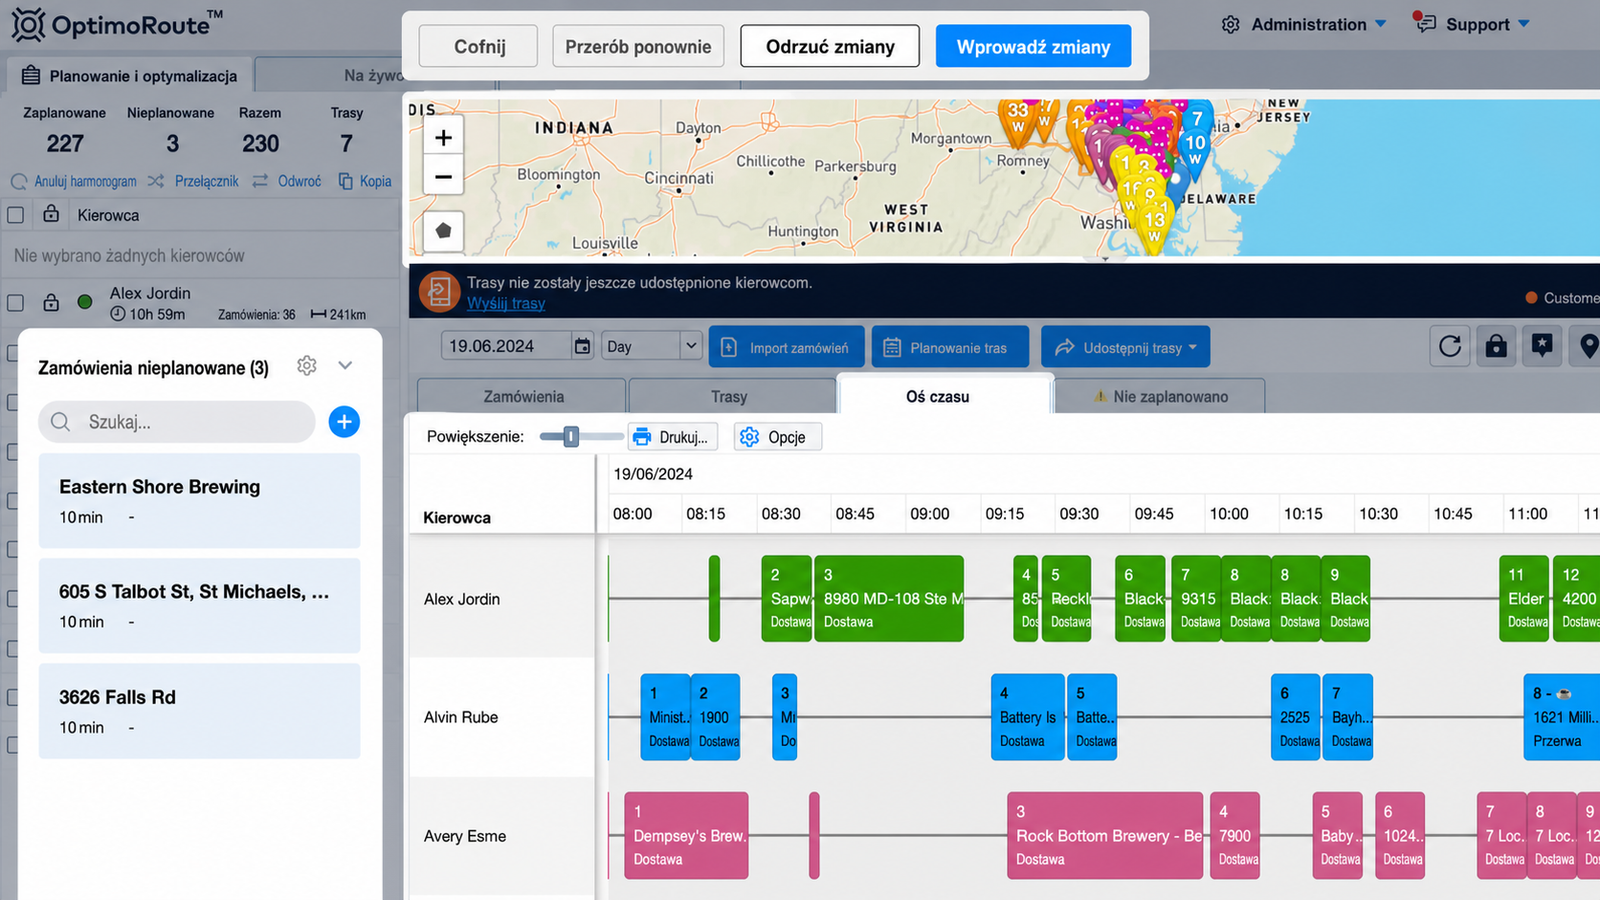Click Alex Jordin stop 7 labeled 9315
The width and height of the screenshot is (1600, 900).
pos(1196,598)
